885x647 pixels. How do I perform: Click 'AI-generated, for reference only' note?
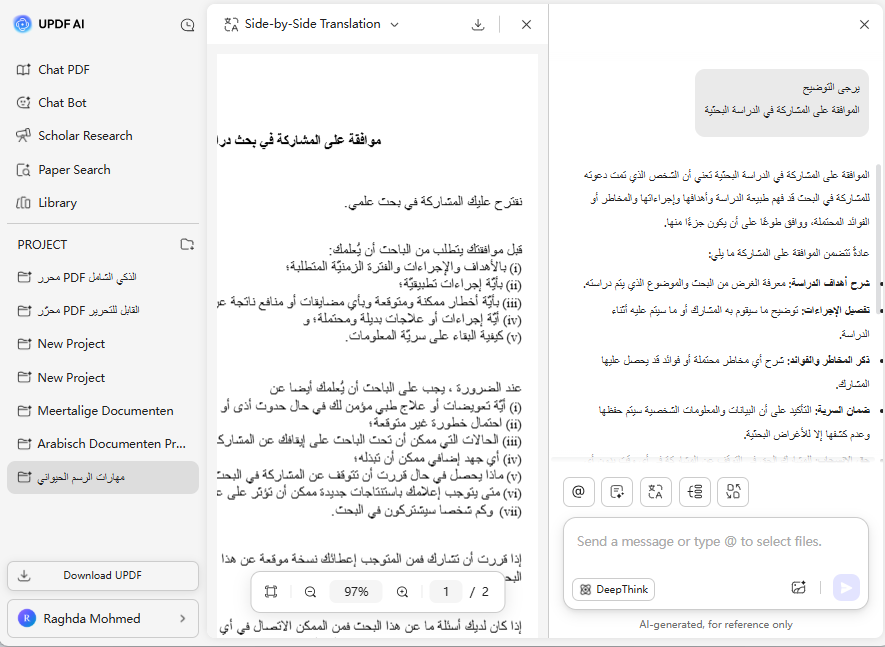point(715,624)
